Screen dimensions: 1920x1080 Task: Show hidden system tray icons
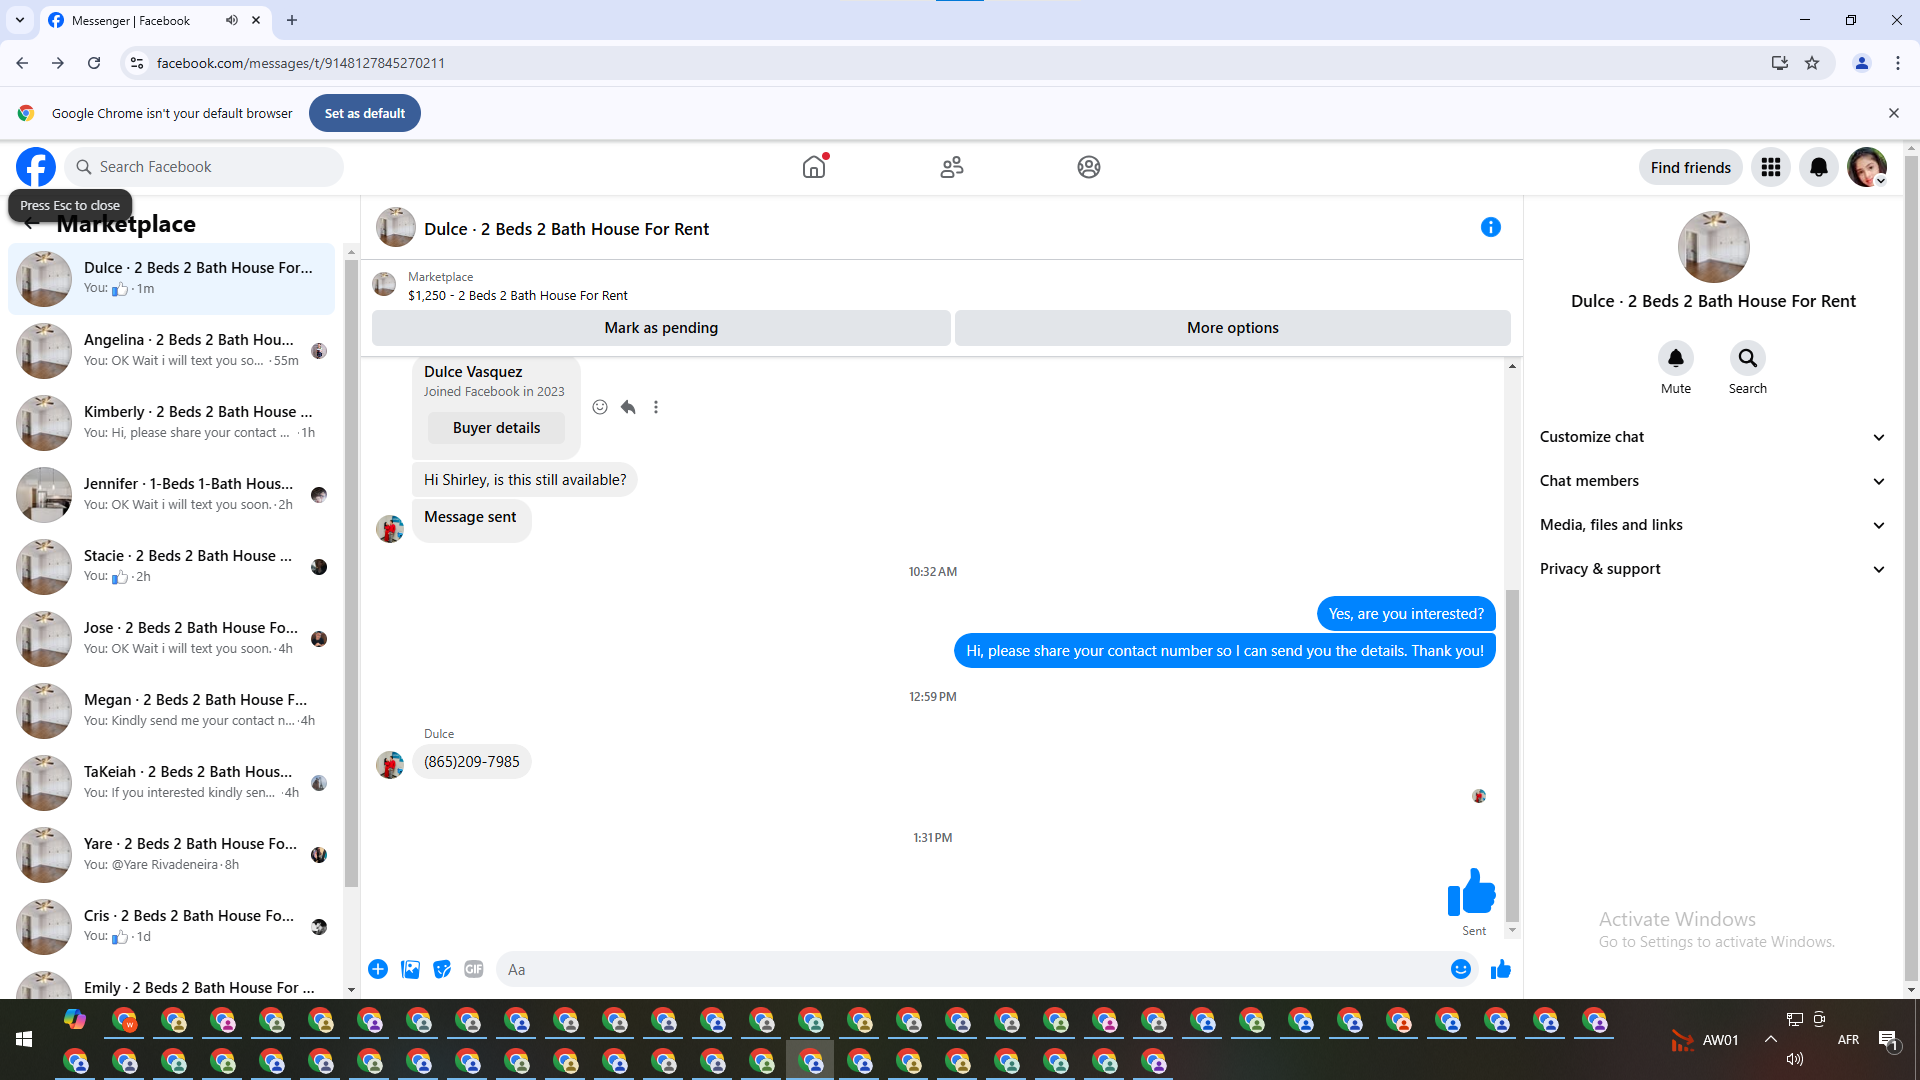click(1771, 1039)
